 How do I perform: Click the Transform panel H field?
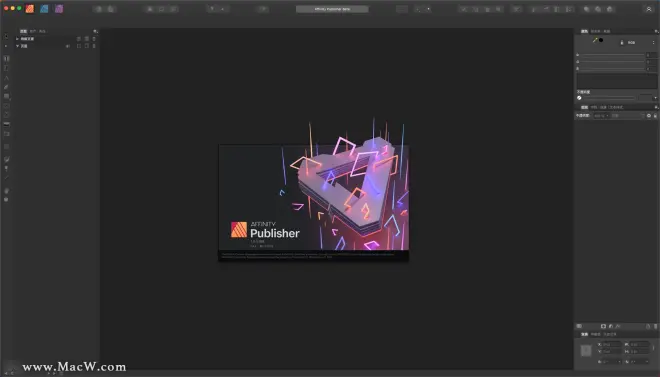click(640, 351)
